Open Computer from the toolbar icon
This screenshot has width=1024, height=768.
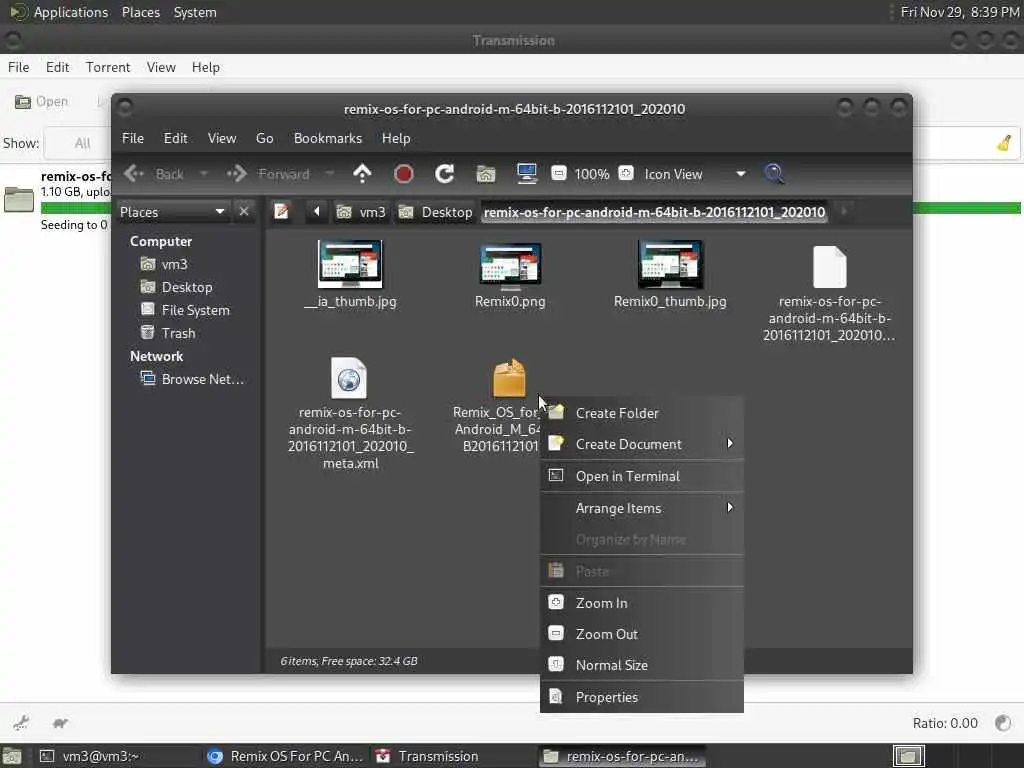click(x=526, y=174)
